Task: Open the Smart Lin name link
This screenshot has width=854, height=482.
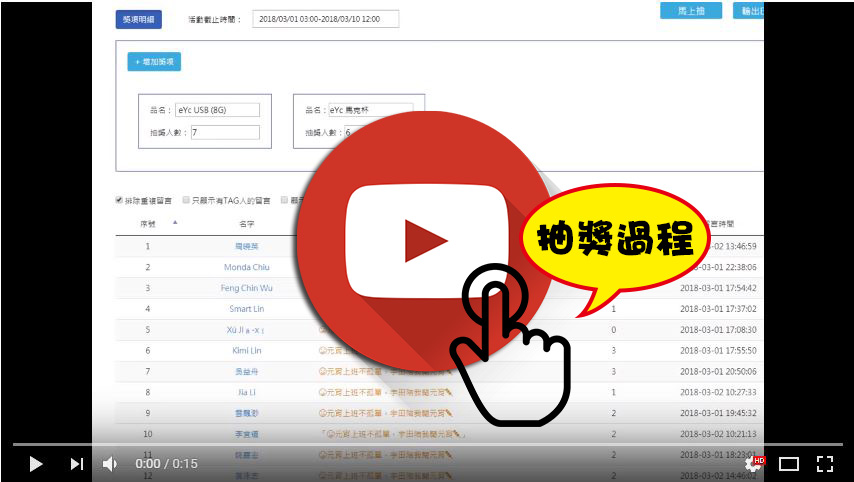Action: pyautogui.click(x=247, y=309)
